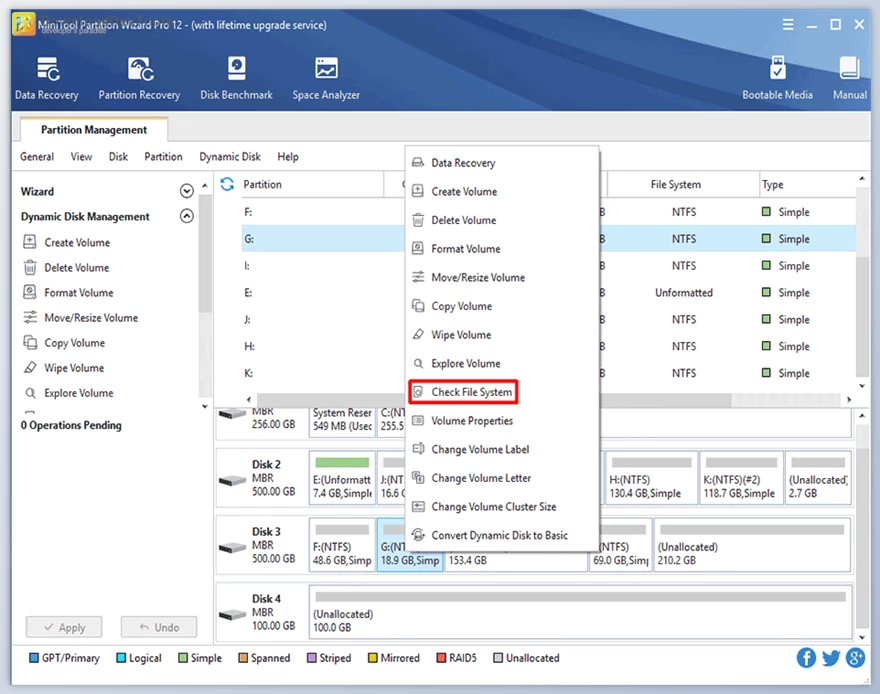Choose Data Recovery in context menu
The height and width of the screenshot is (694, 880).
tap(502, 163)
